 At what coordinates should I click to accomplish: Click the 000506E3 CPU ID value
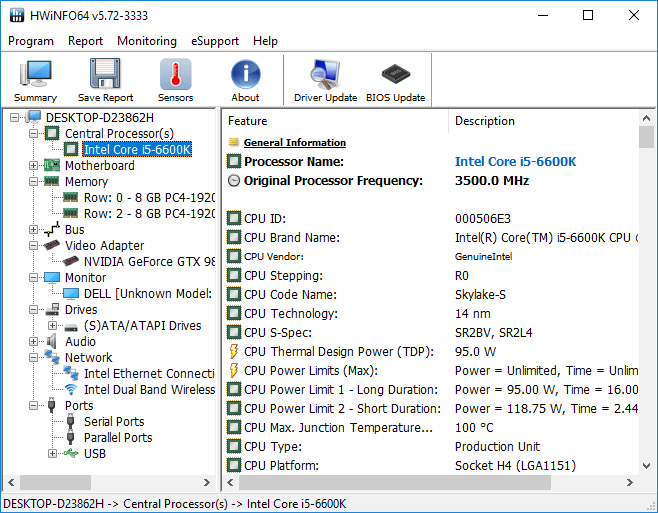pos(483,218)
